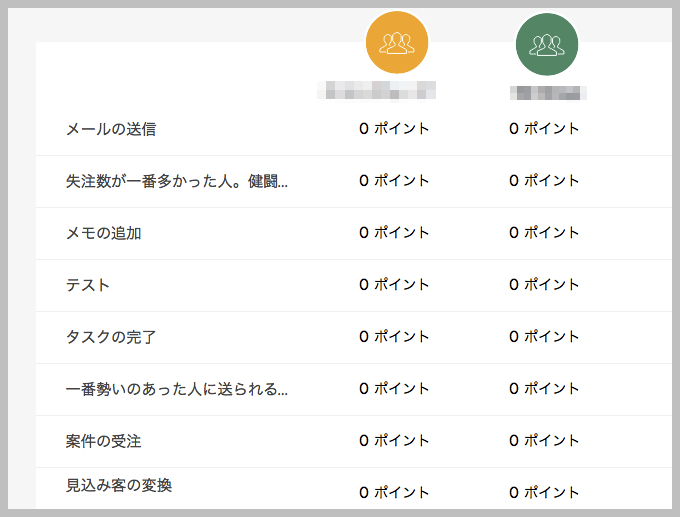Select orange team's 見込み客の変換 points value
The height and width of the screenshot is (517, 680).
394,492
